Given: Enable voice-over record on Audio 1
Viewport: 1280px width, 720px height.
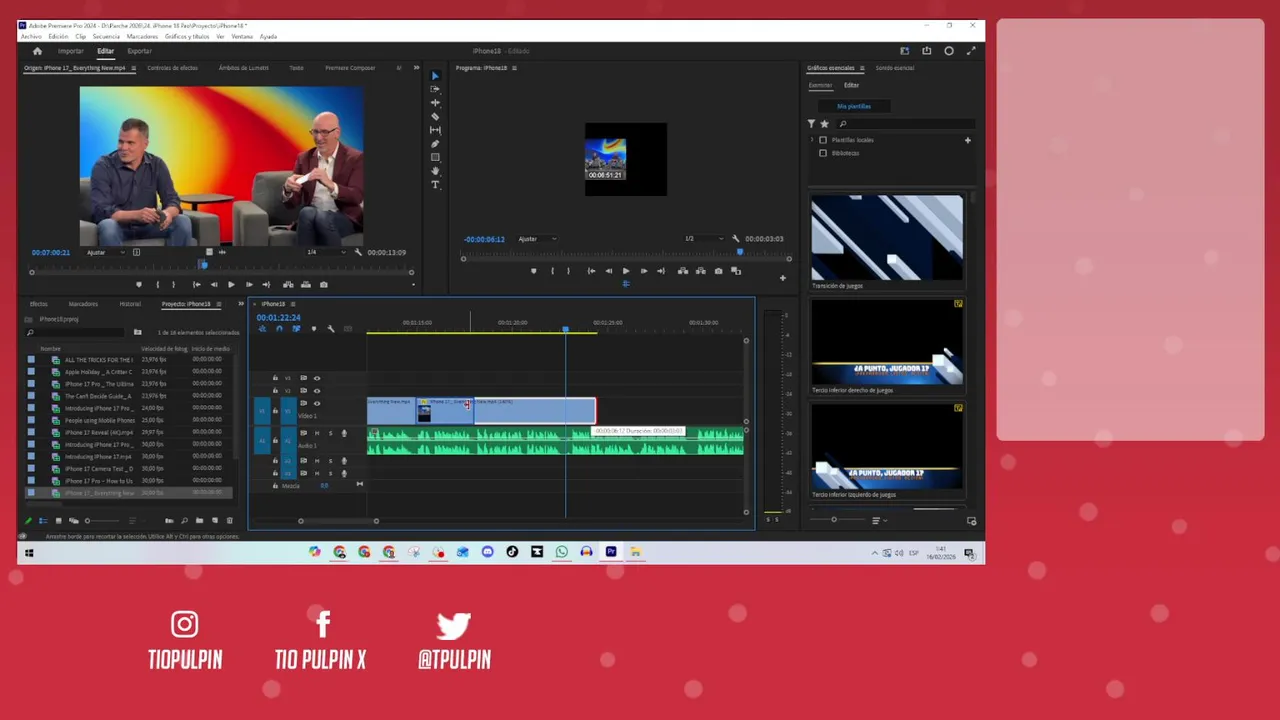Looking at the screenshot, I should (x=344, y=433).
